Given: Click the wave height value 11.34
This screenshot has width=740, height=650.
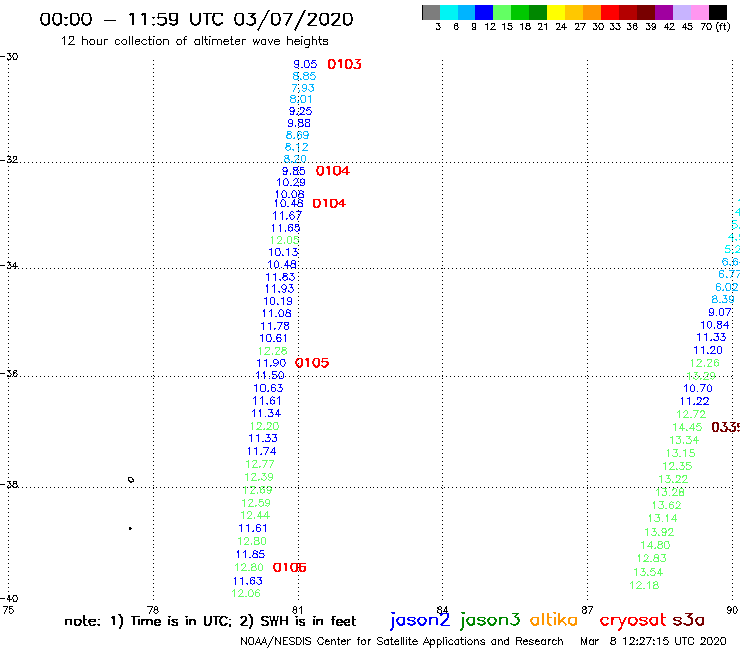Looking at the screenshot, I should [266, 414].
